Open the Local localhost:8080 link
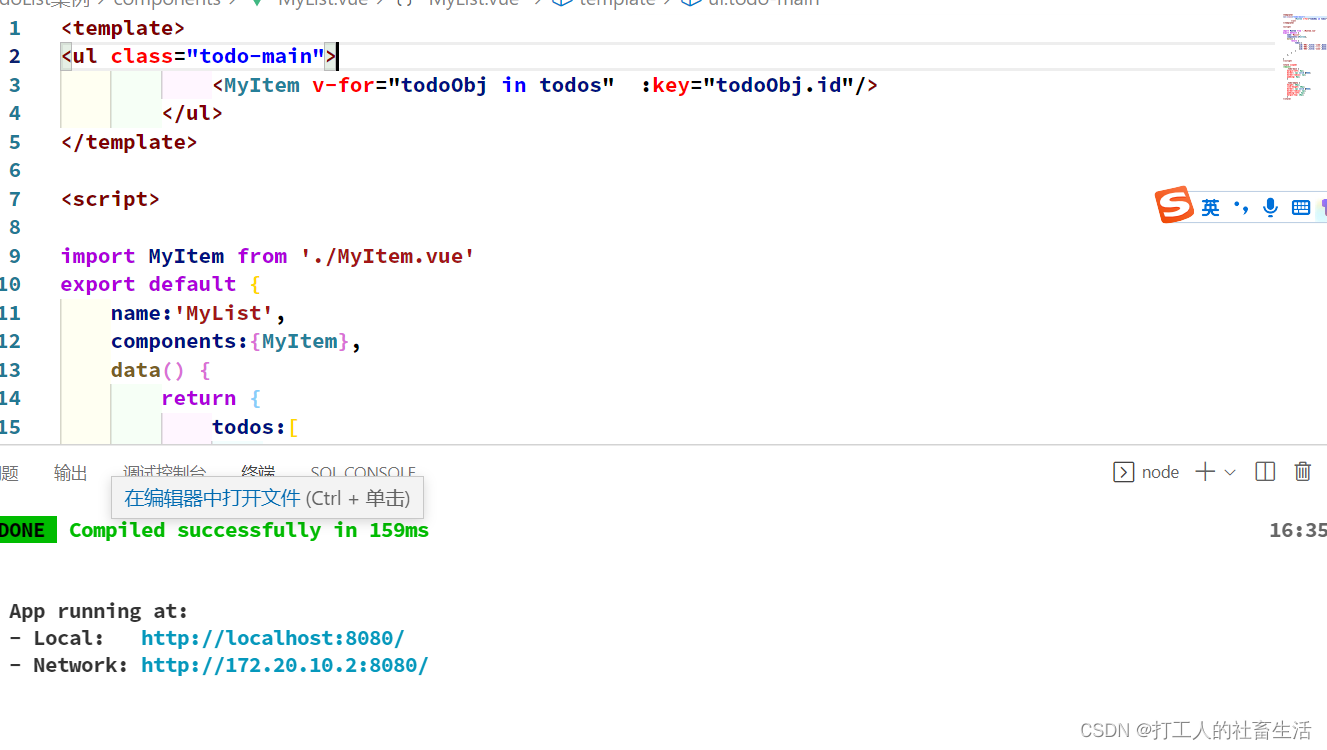Screen dimensions: 1327x750 (272, 637)
